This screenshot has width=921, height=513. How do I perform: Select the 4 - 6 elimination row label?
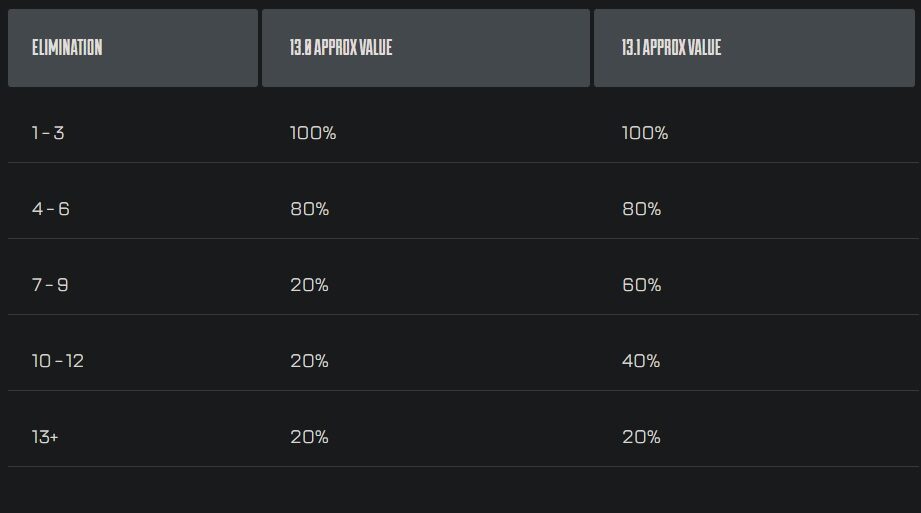pos(51,209)
